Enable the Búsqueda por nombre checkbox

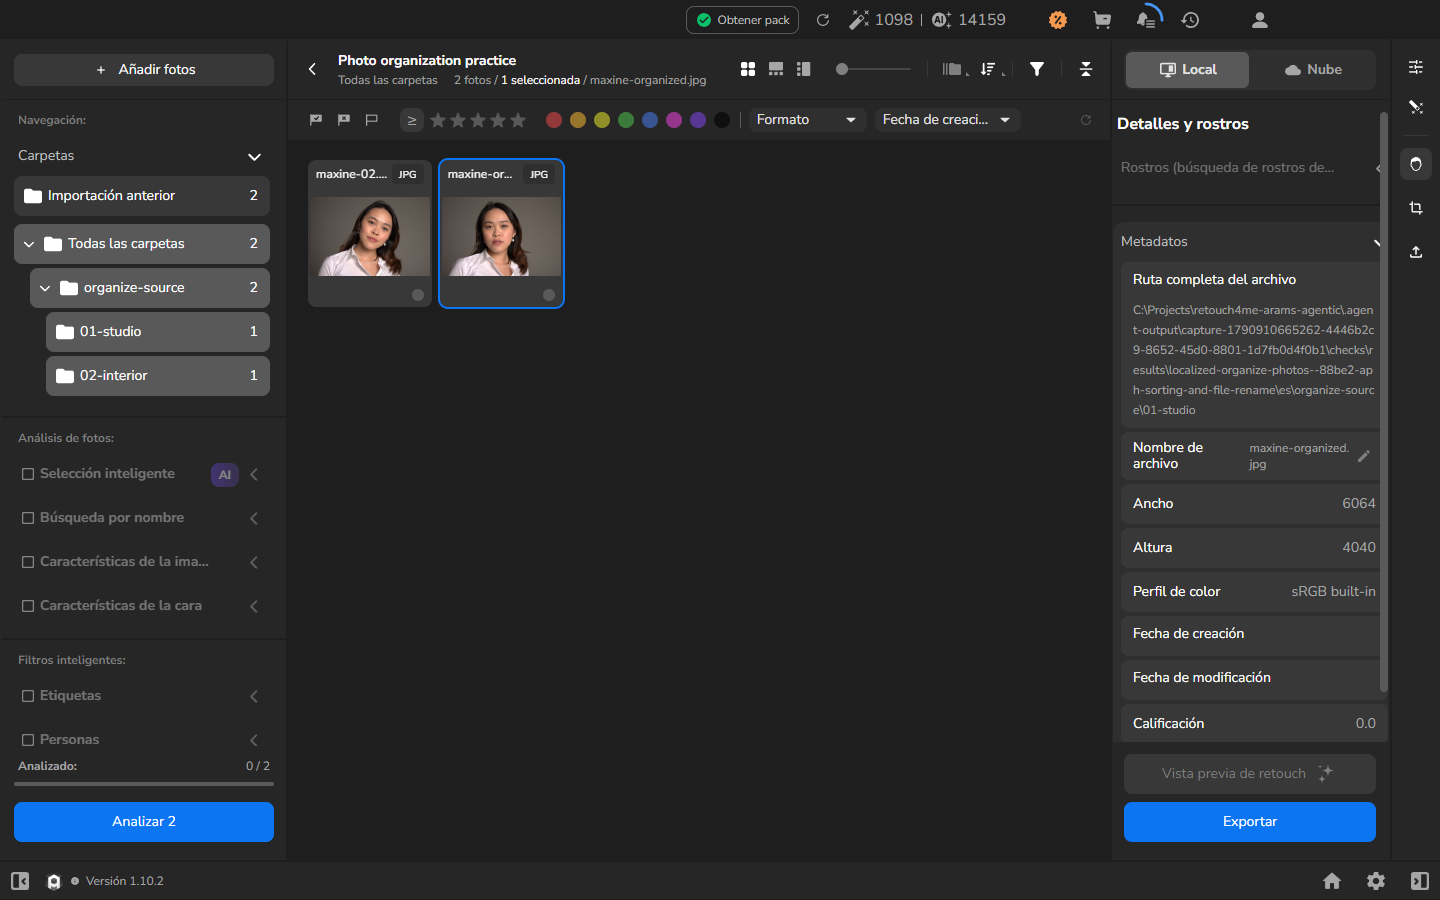coord(28,518)
